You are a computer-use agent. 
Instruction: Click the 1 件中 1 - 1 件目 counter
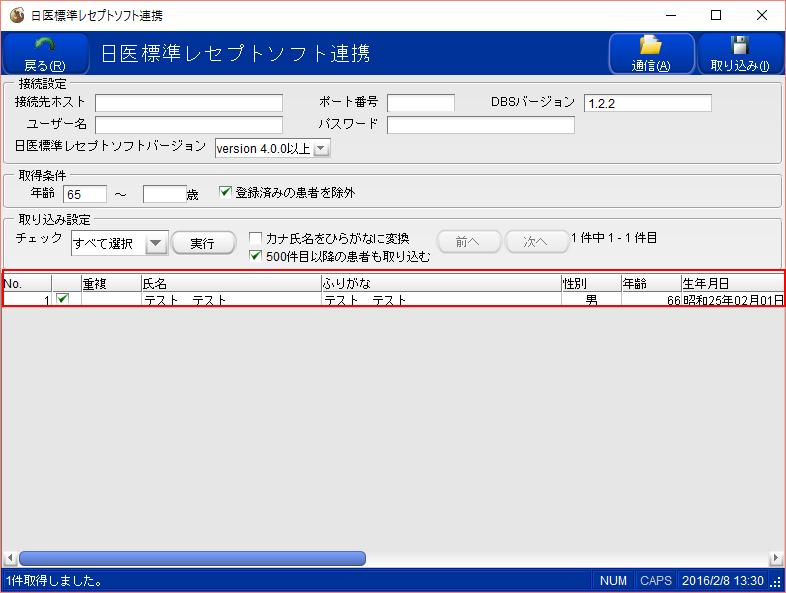[x=614, y=238]
